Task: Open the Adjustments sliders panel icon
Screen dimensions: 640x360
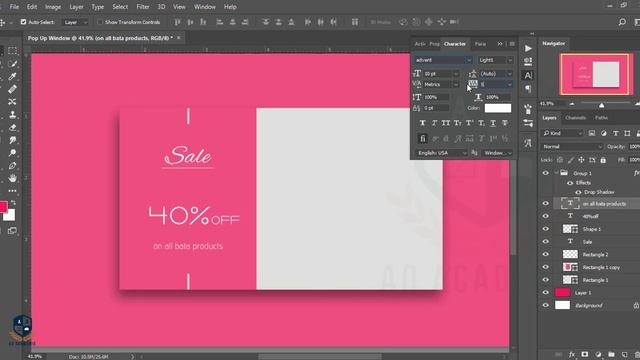Action: [x=528, y=123]
